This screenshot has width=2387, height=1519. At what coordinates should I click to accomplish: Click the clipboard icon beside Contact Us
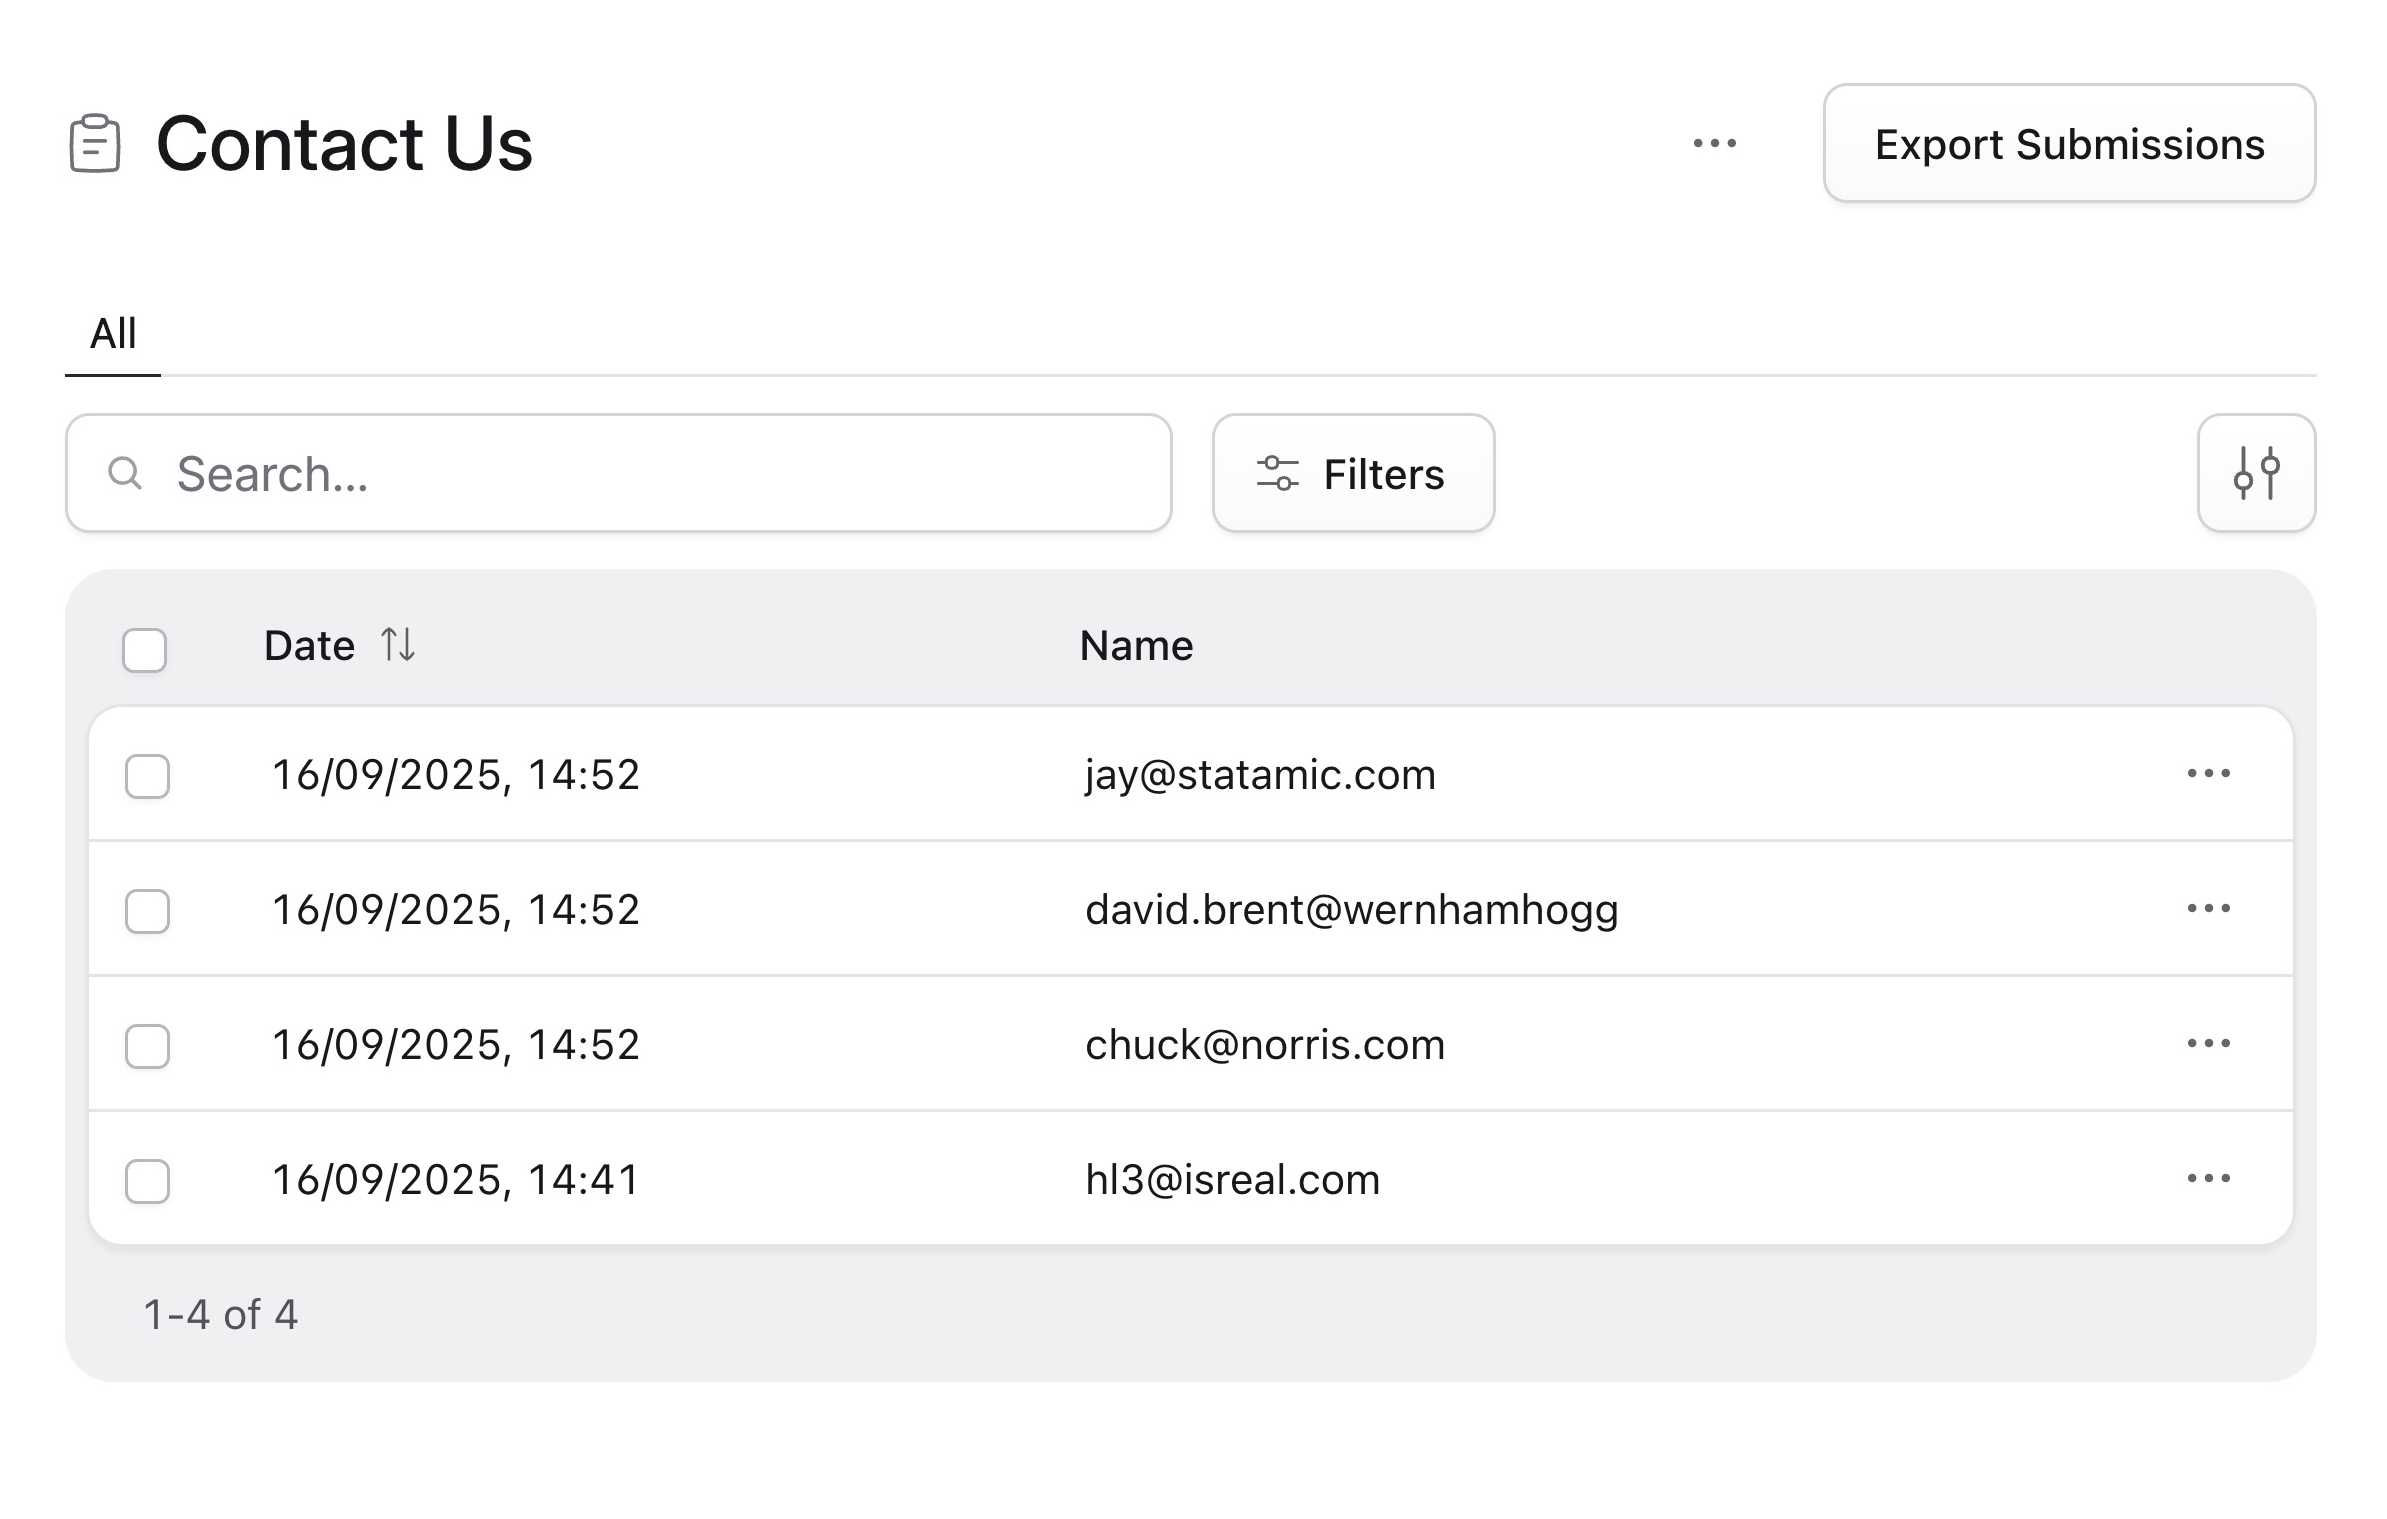(96, 143)
